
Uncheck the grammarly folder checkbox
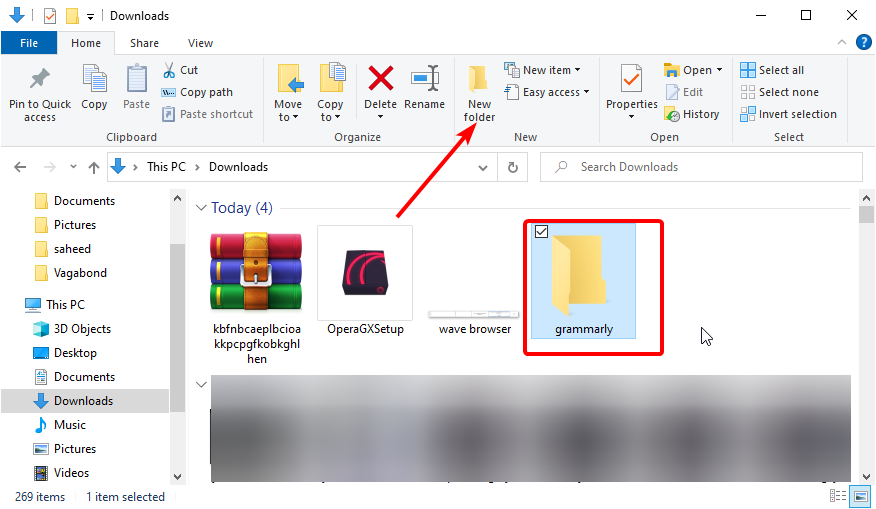541,232
